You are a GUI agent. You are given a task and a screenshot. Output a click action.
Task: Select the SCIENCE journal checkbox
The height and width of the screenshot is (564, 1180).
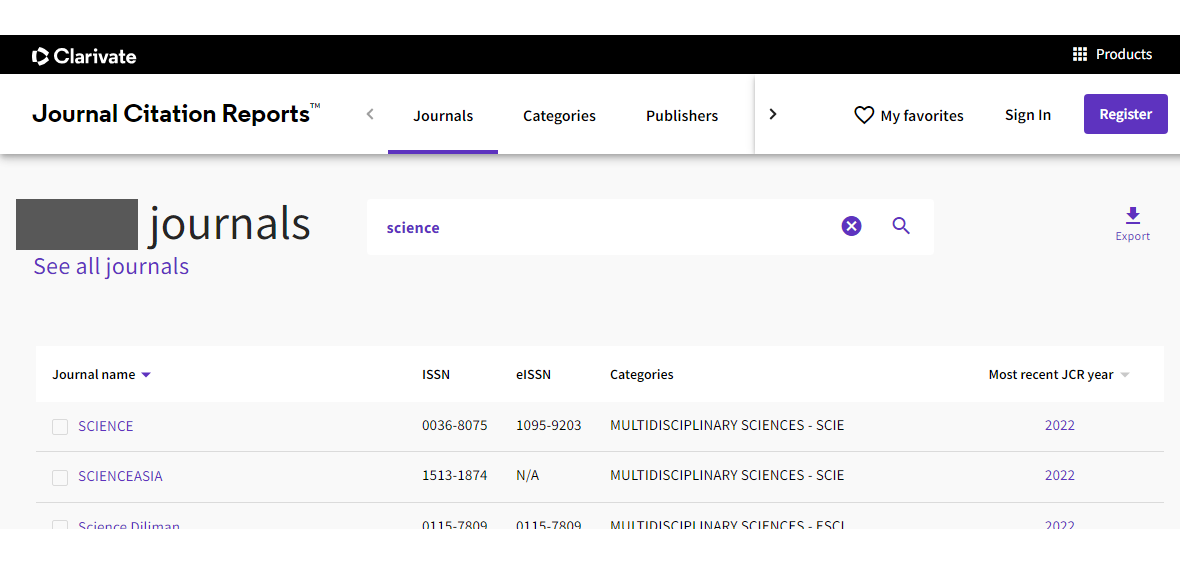(60, 427)
